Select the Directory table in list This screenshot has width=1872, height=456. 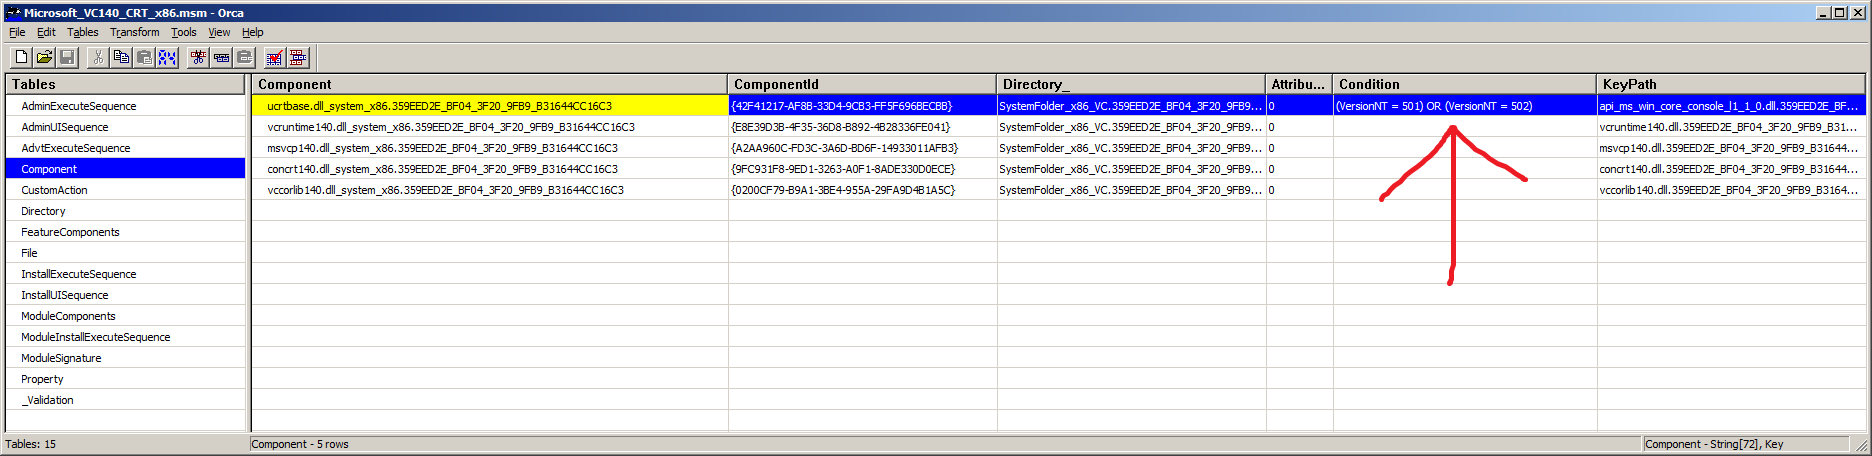pyautogui.click(x=43, y=211)
